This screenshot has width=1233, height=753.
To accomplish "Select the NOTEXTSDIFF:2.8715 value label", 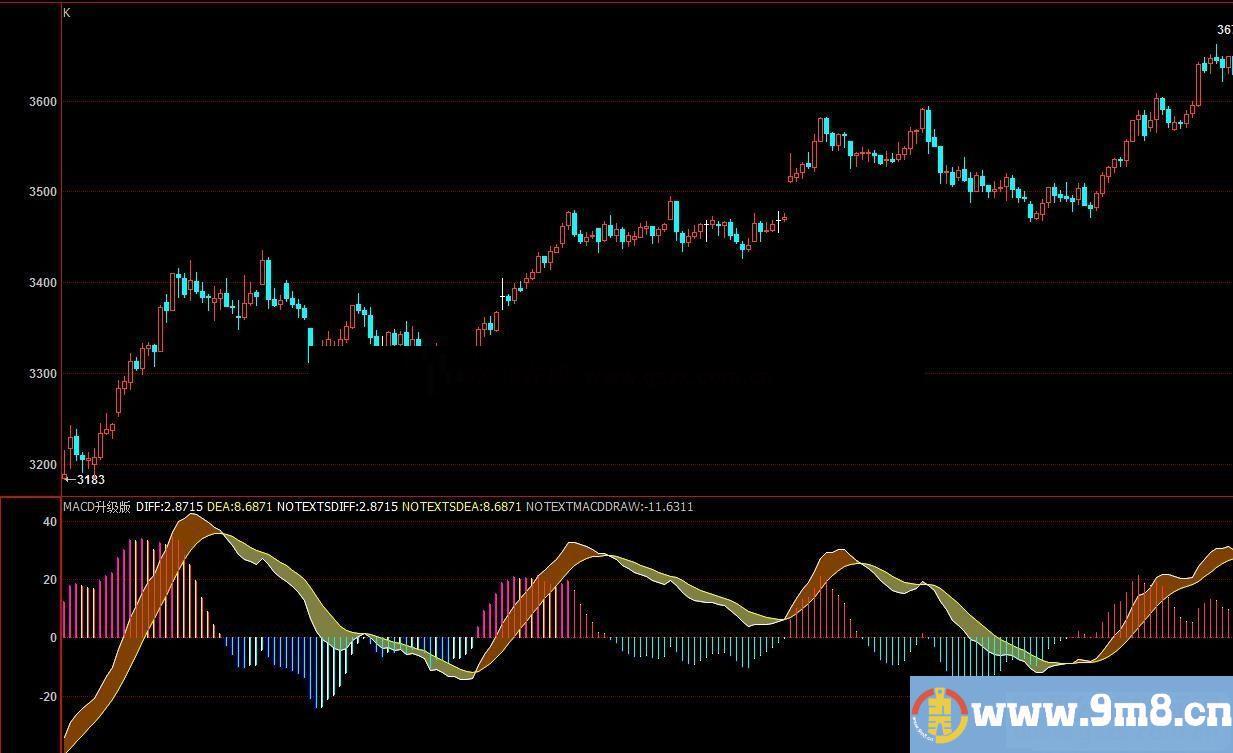I will (x=337, y=507).
